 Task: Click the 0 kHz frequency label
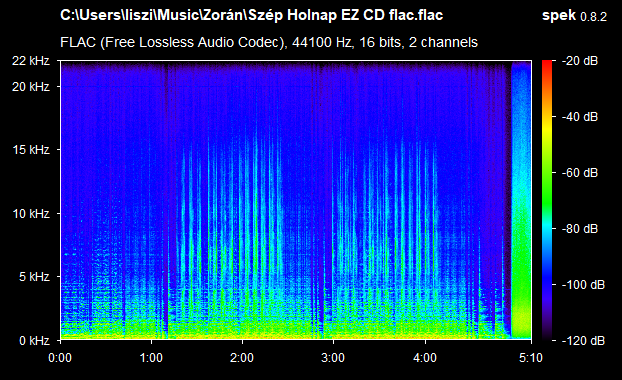[x=34, y=341]
